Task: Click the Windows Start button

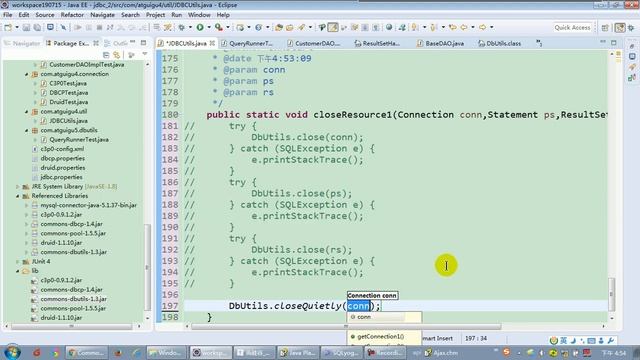Action: pos(12,352)
